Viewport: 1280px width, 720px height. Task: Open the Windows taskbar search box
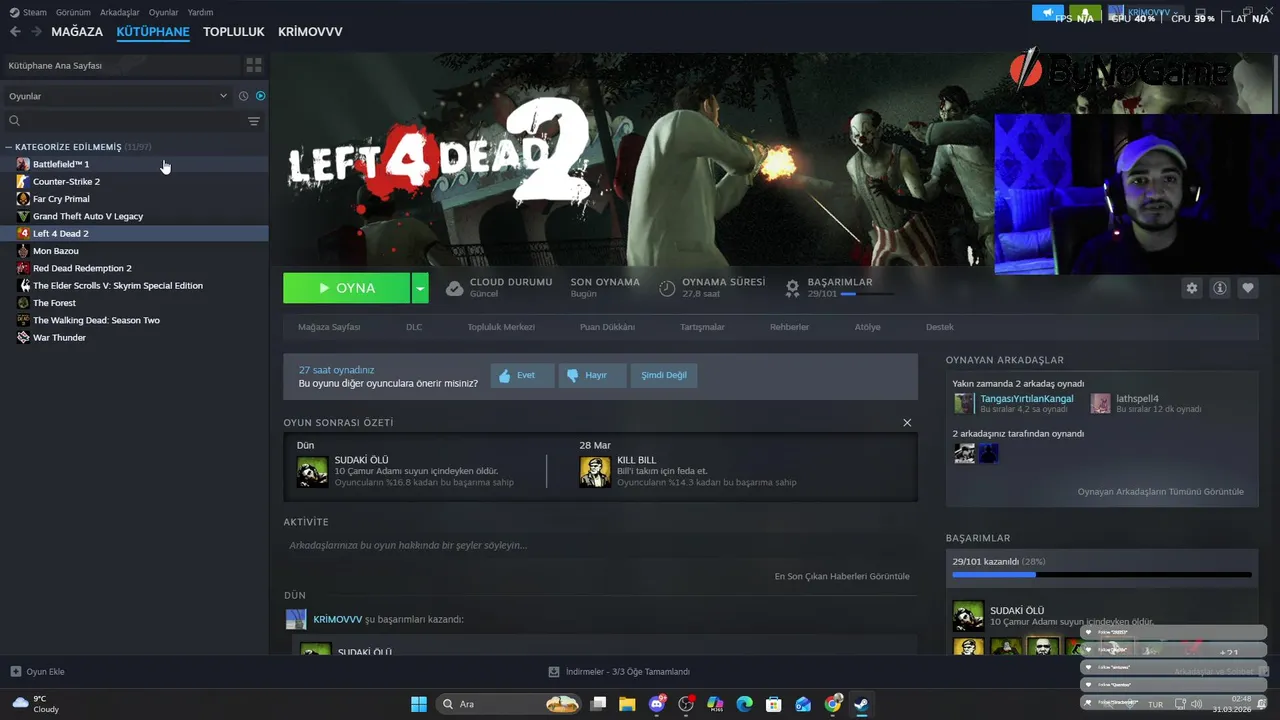tap(510, 704)
